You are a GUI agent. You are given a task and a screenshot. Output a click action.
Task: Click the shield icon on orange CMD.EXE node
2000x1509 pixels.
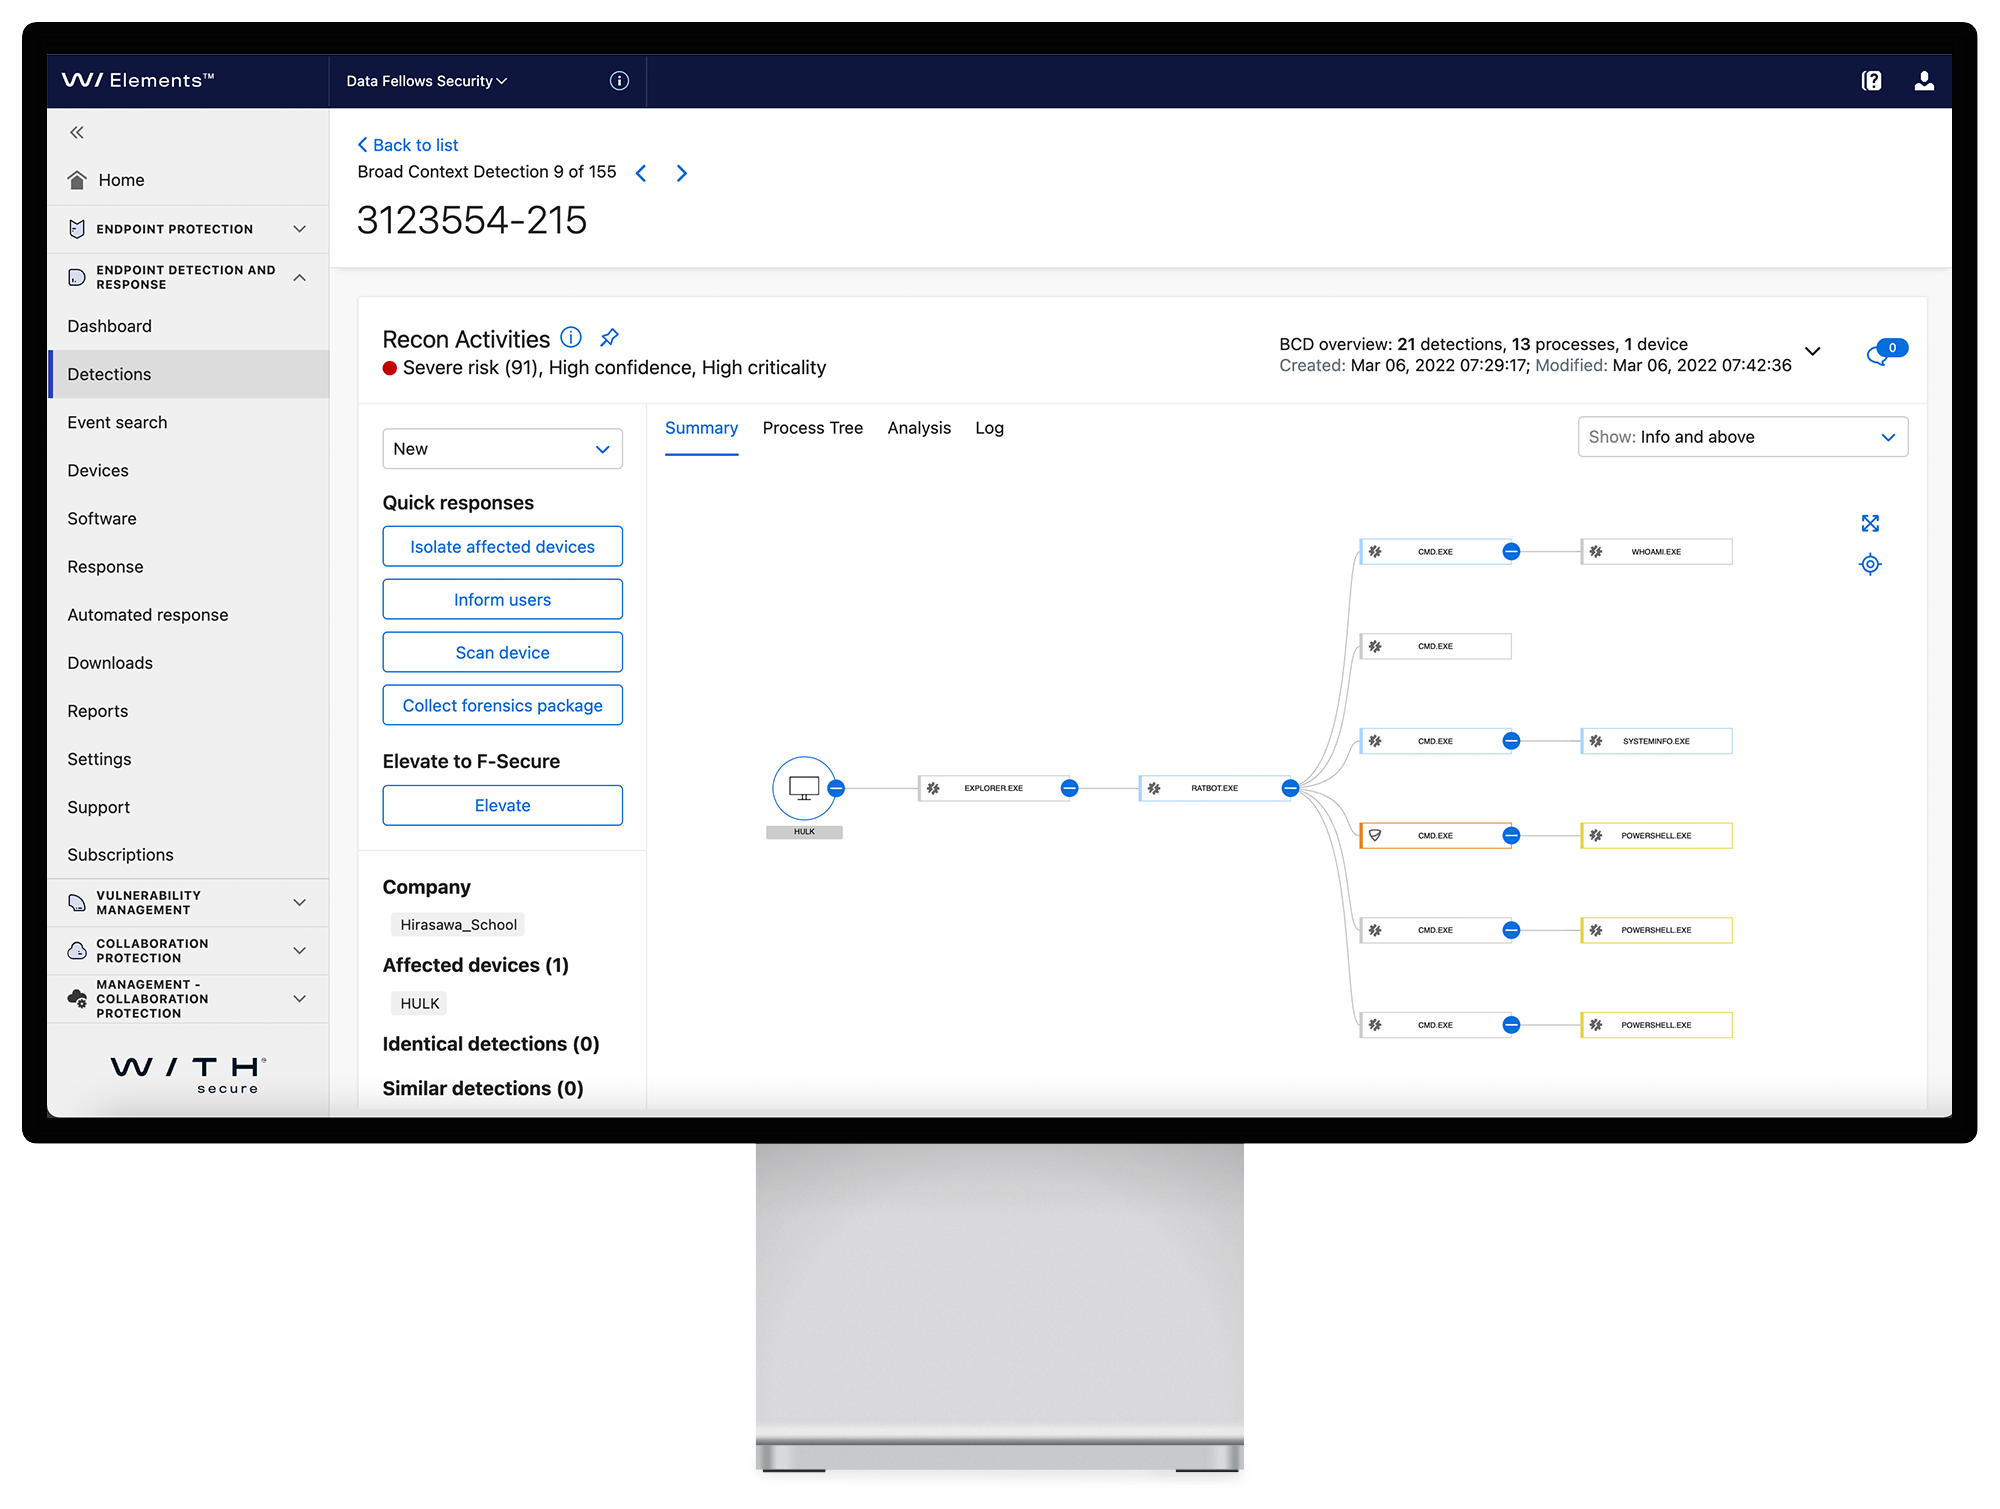(x=1376, y=836)
